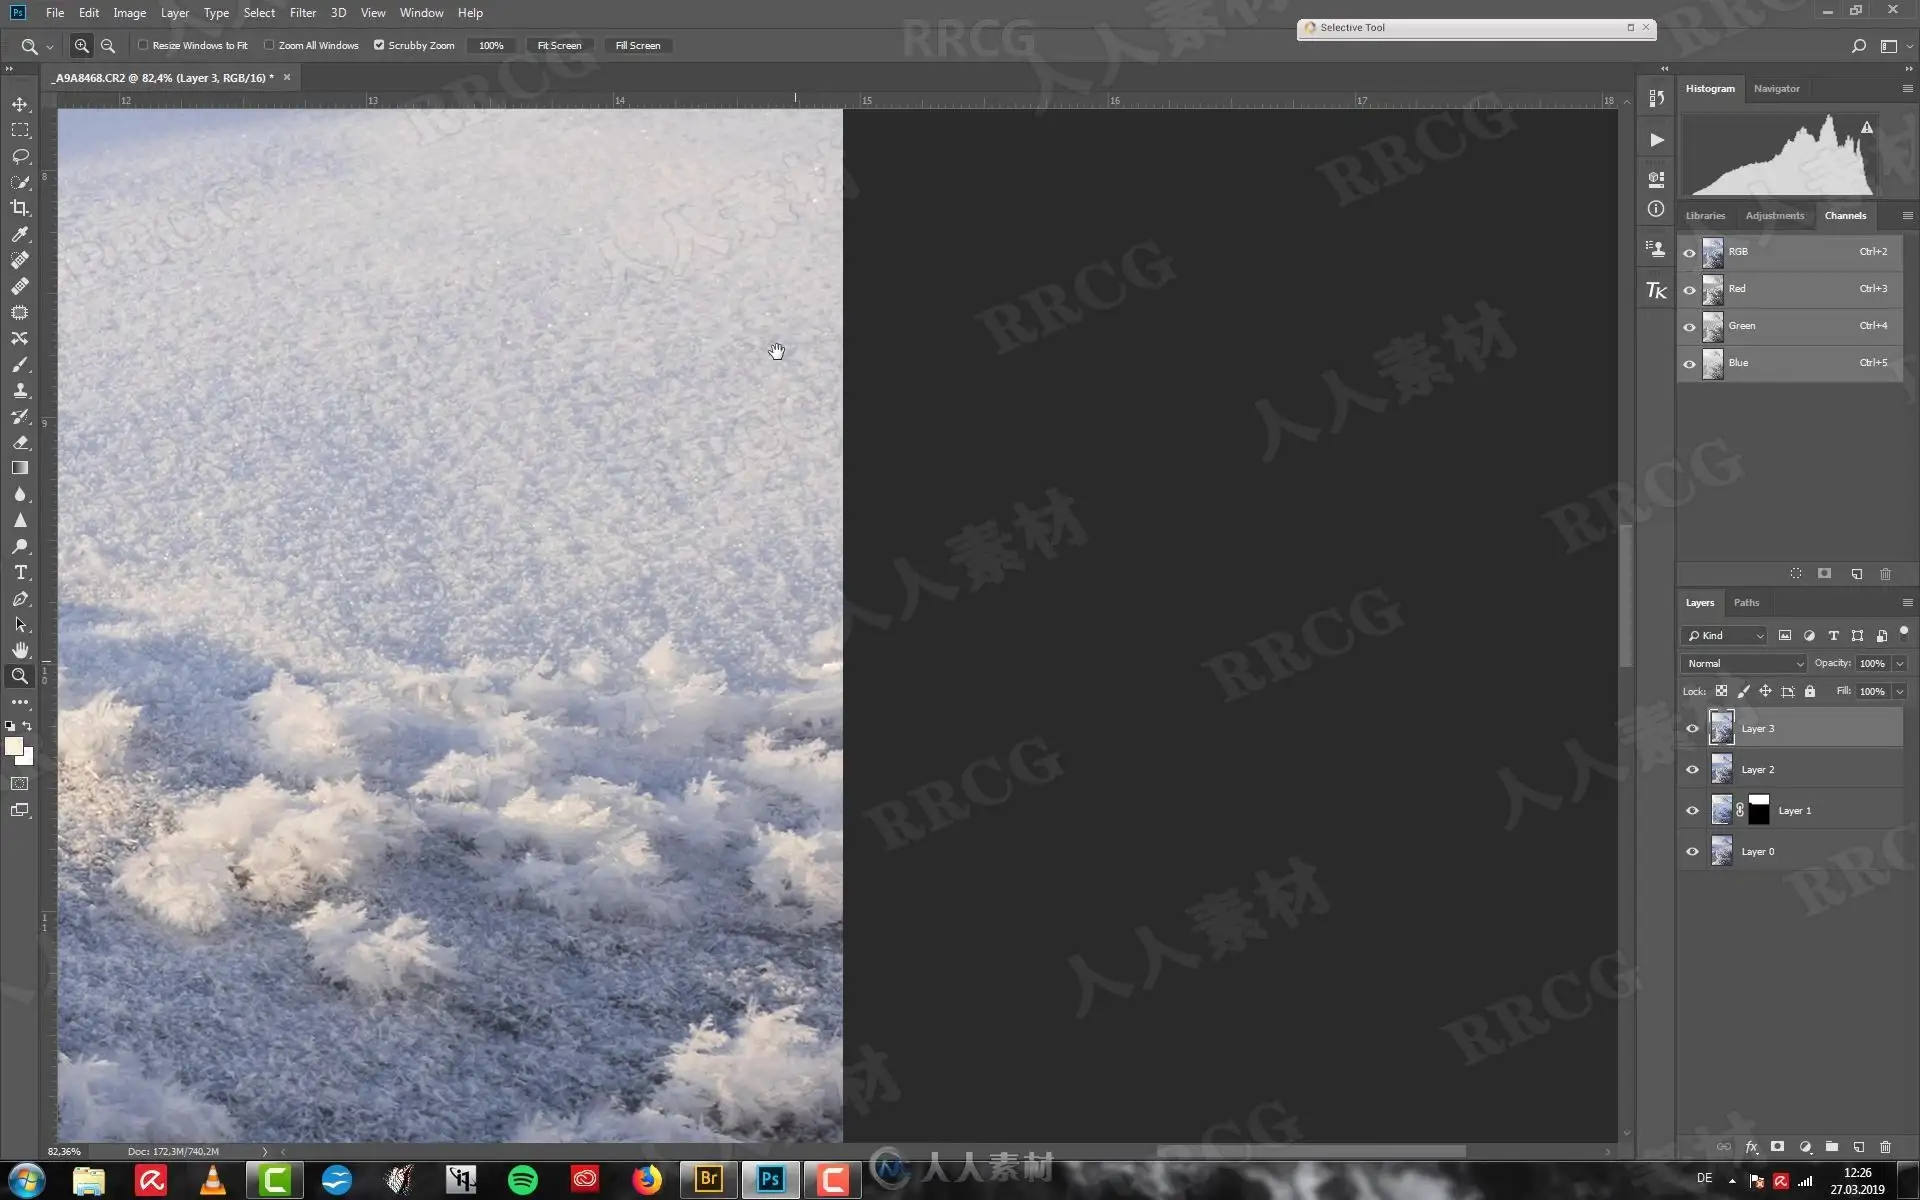
Task: Create new adjustment layer icon
Action: [1805, 1147]
